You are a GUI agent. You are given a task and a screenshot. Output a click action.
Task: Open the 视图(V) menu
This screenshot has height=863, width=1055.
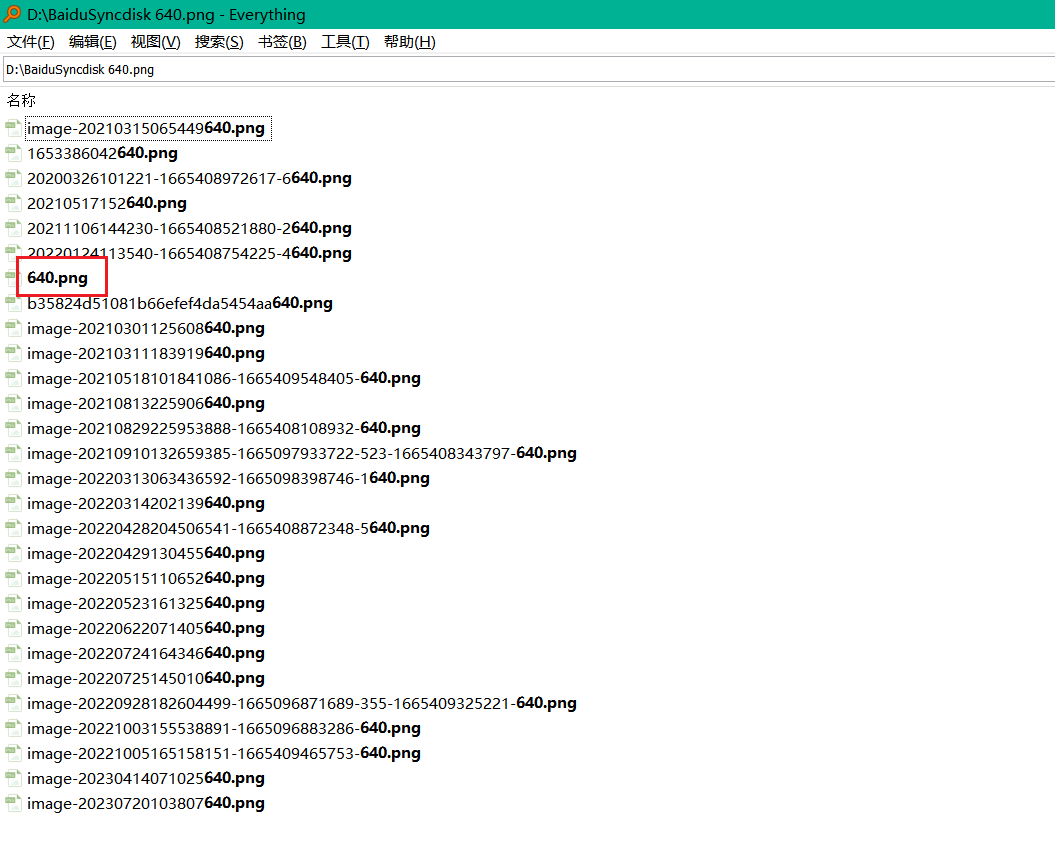point(155,42)
